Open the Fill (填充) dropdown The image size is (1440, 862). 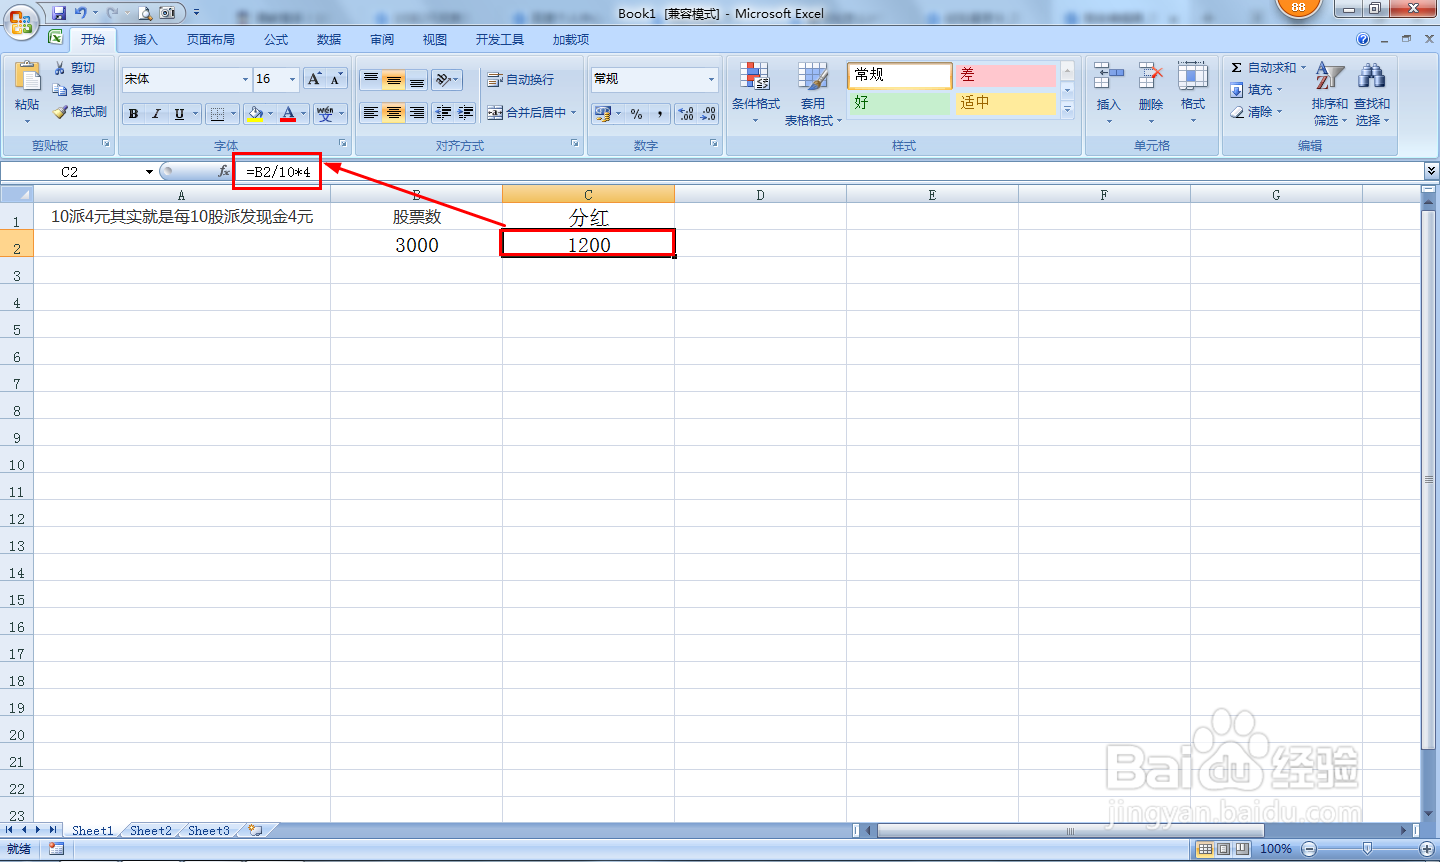(x=1257, y=89)
